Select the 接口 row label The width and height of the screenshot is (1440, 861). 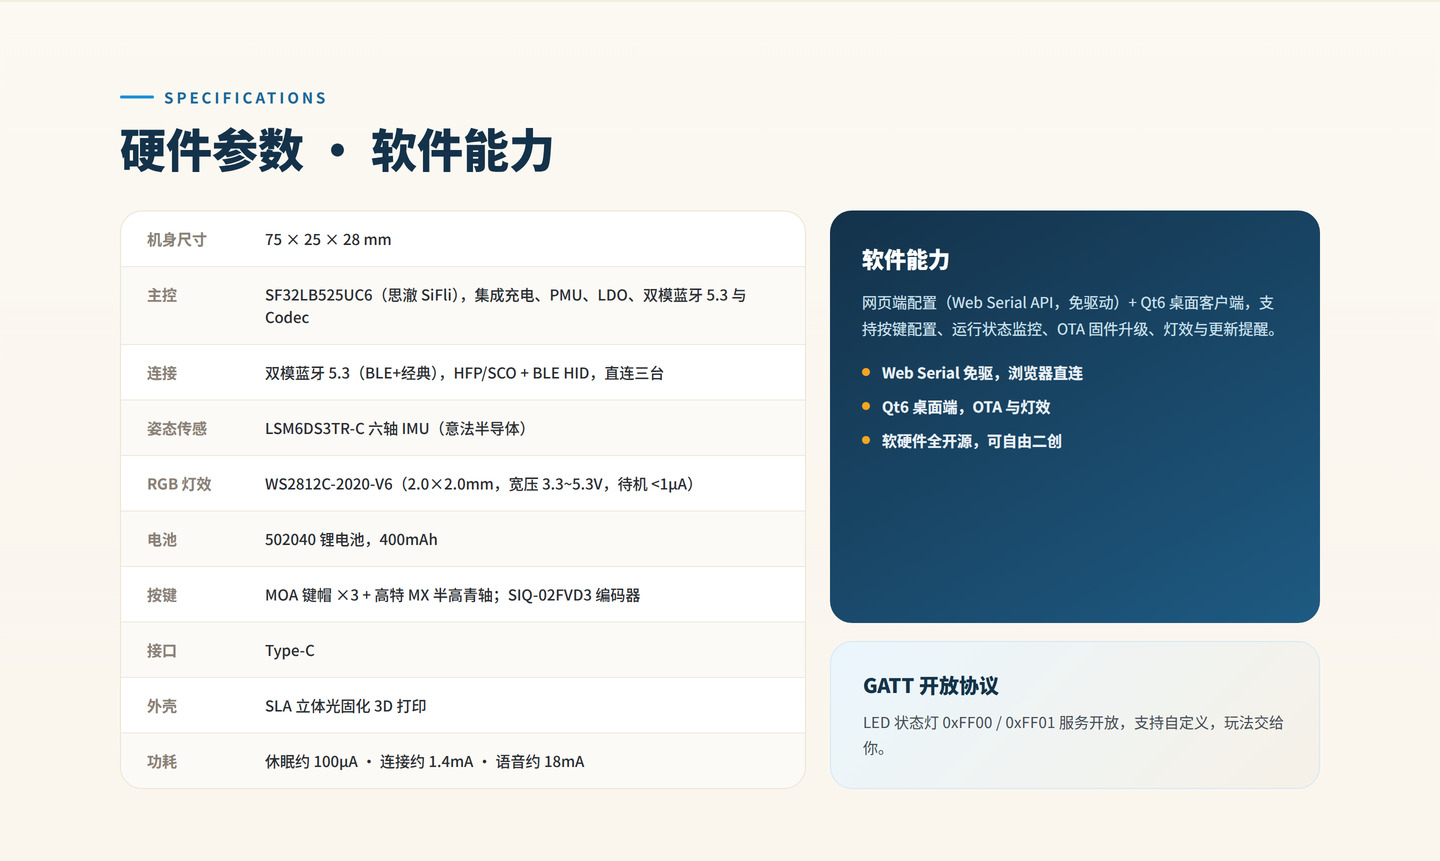coord(162,651)
